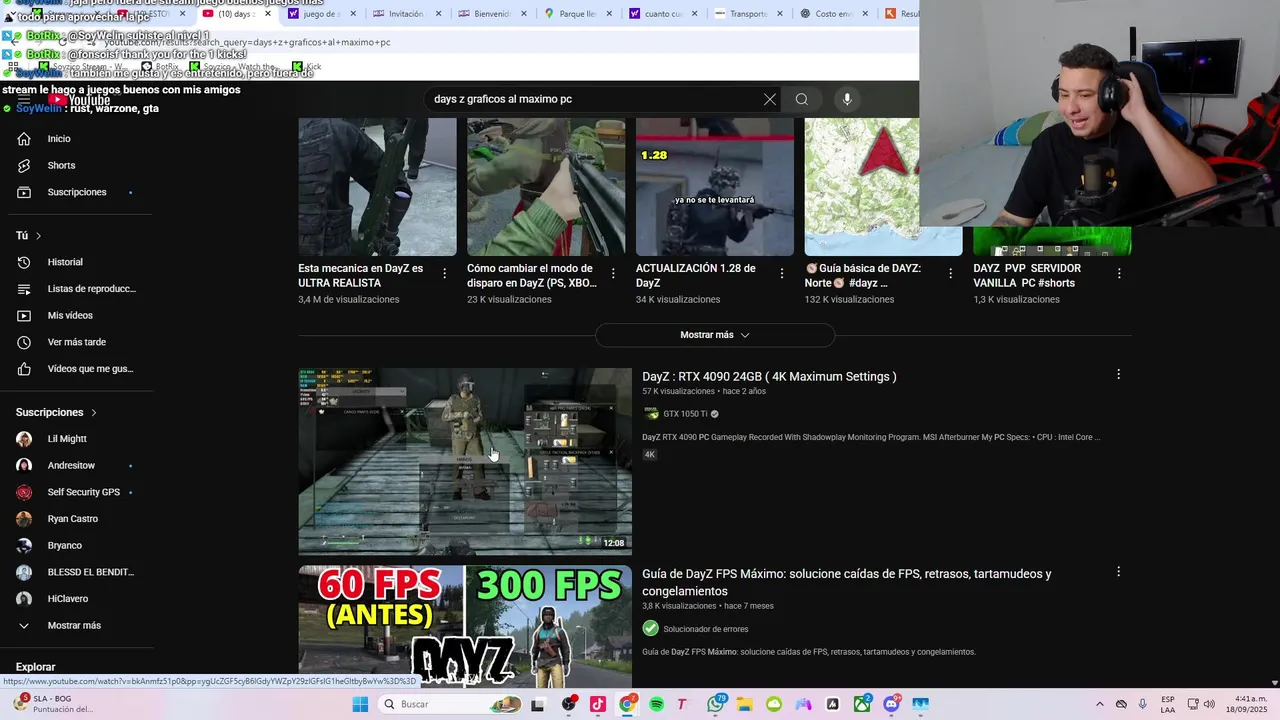1280x720 pixels.
Task: Open the SLA - BOG score widget
Action: 55,704
